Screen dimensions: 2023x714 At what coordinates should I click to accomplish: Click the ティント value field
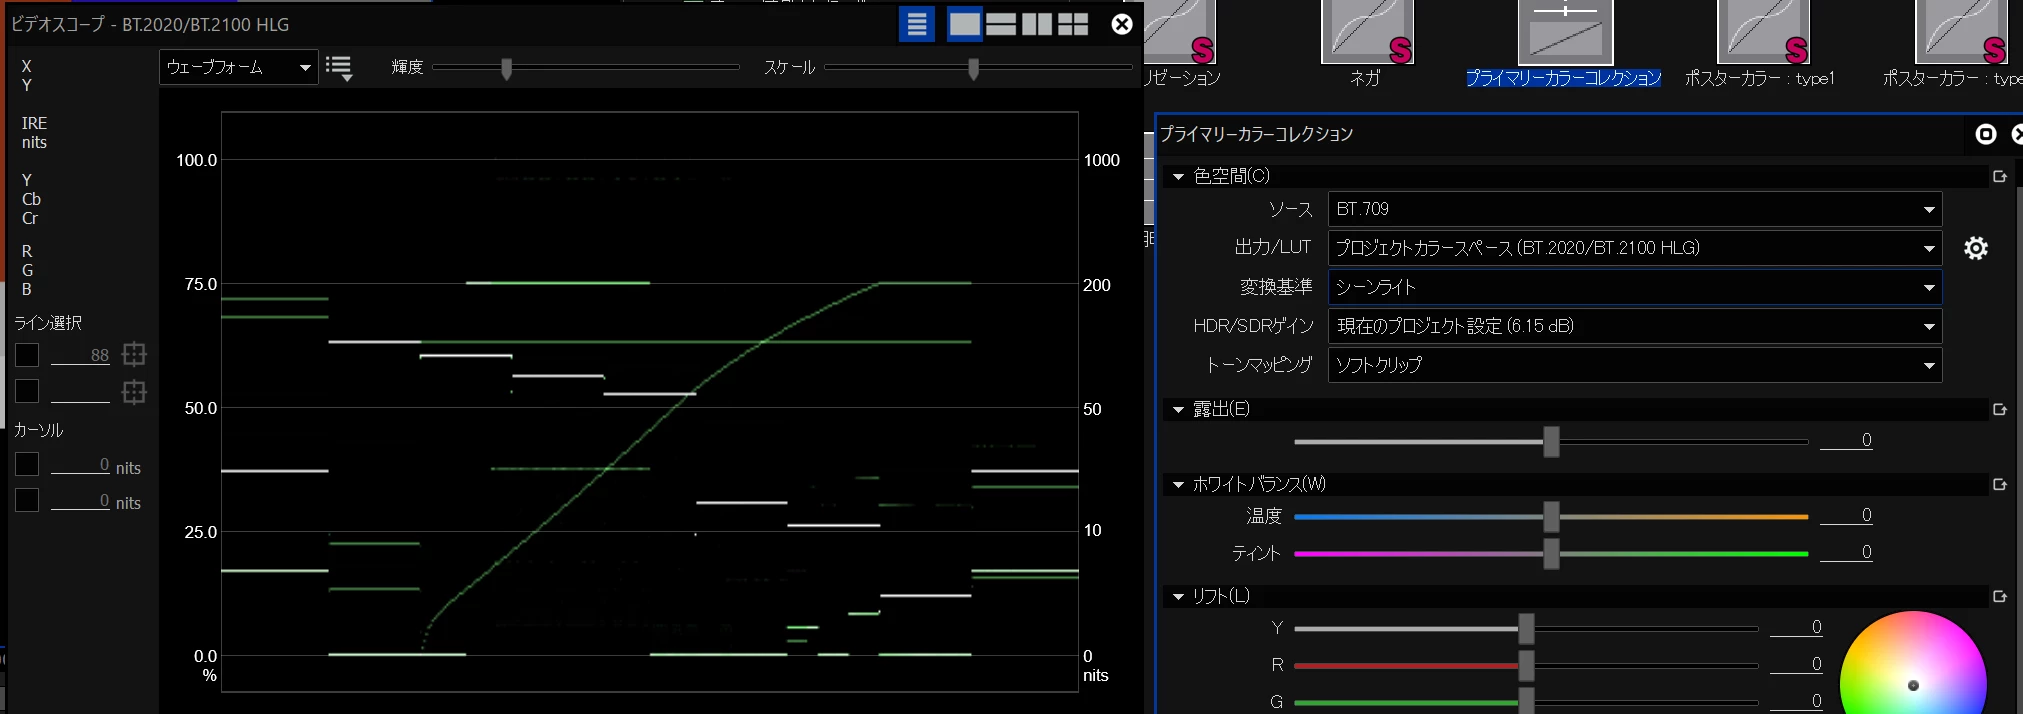1846,552
